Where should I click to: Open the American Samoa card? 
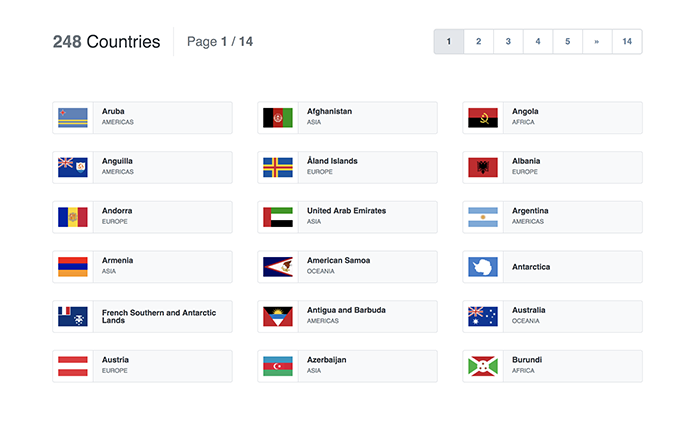pos(347,267)
